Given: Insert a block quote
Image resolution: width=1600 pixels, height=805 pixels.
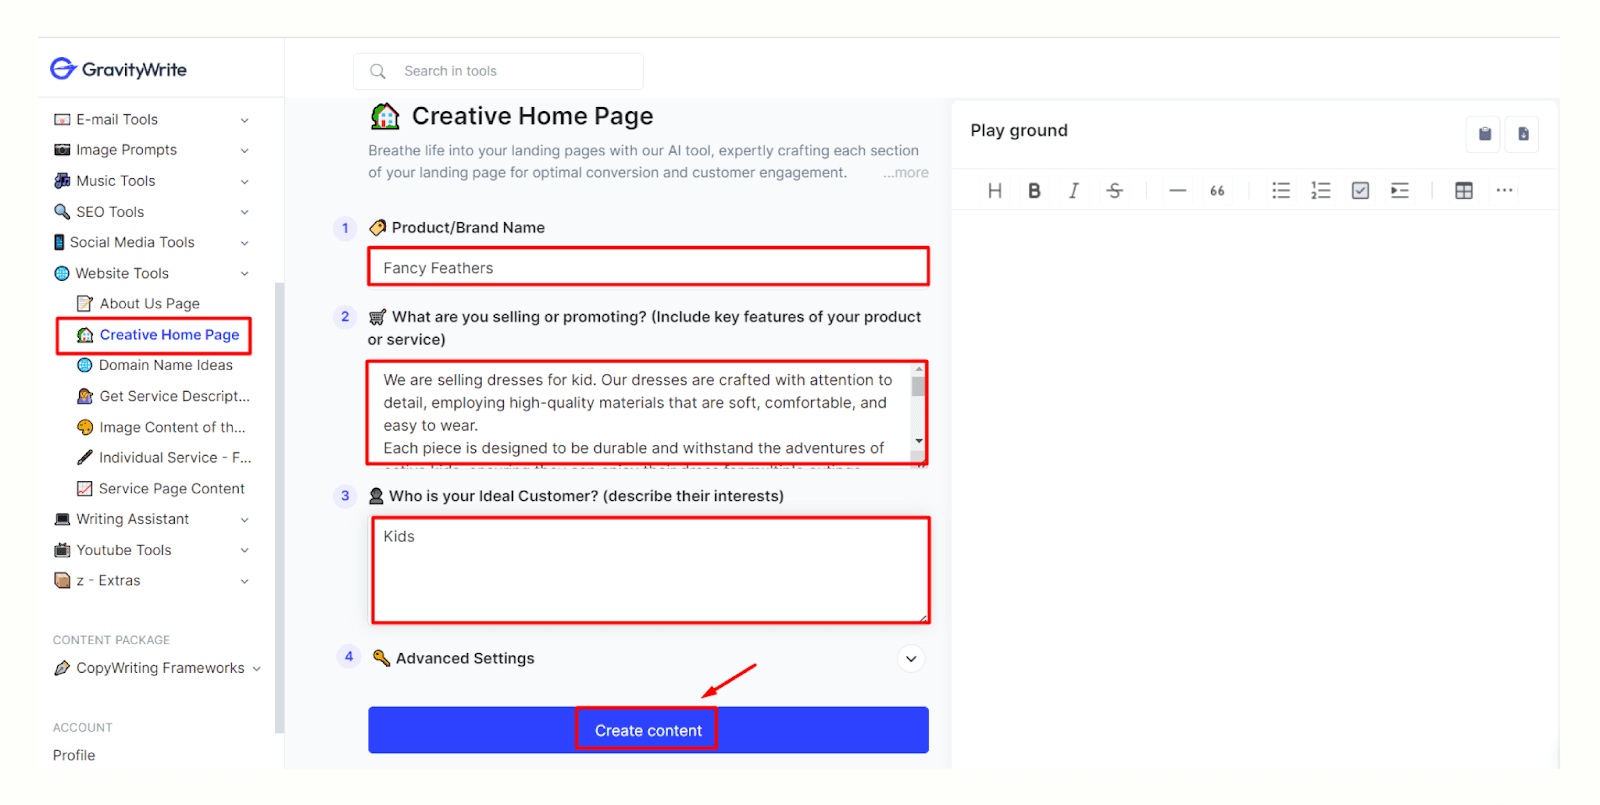Looking at the screenshot, I should [x=1217, y=191].
